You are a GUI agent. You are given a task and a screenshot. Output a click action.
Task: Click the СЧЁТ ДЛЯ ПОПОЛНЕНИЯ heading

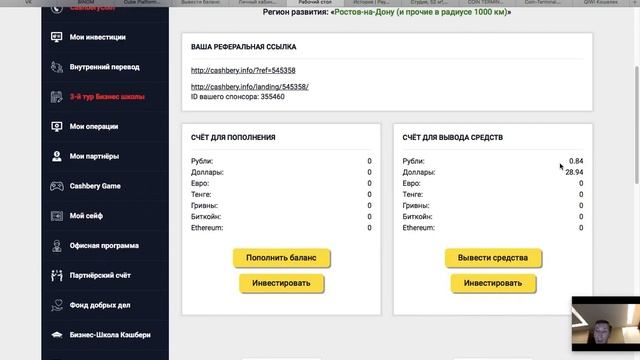pyautogui.click(x=233, y=138)
